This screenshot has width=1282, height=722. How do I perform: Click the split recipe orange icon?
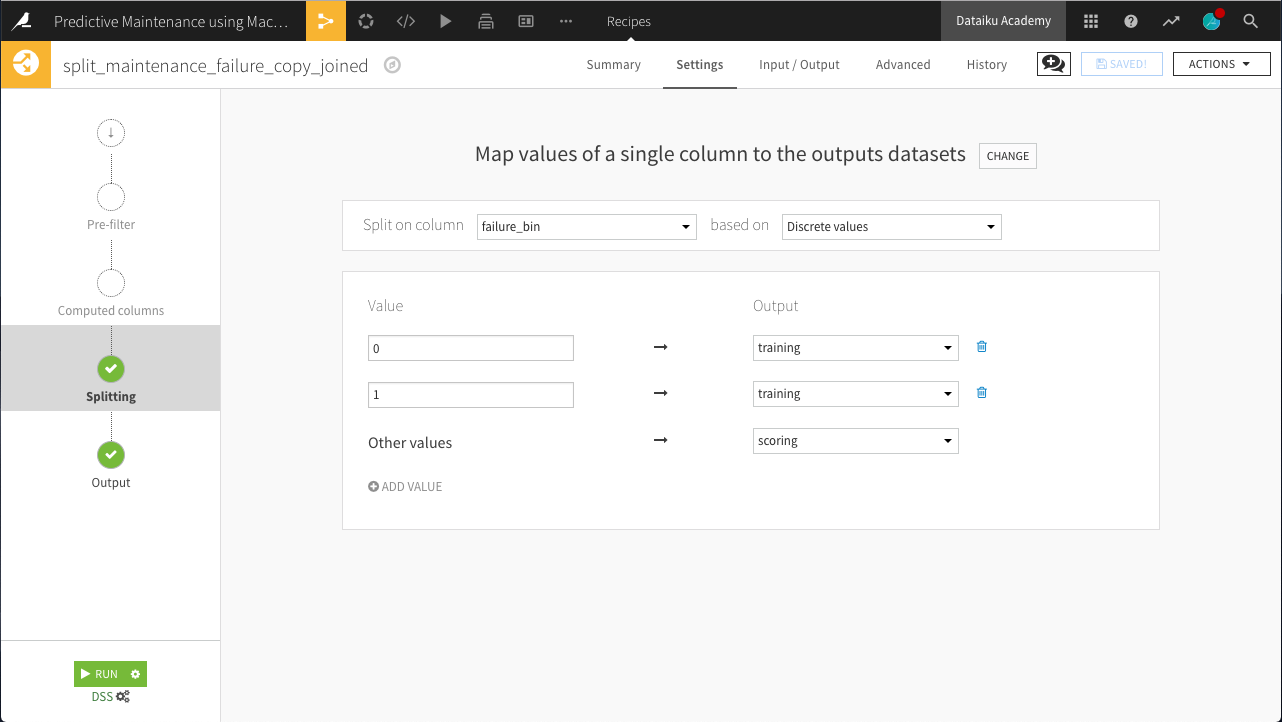point(26,65)
